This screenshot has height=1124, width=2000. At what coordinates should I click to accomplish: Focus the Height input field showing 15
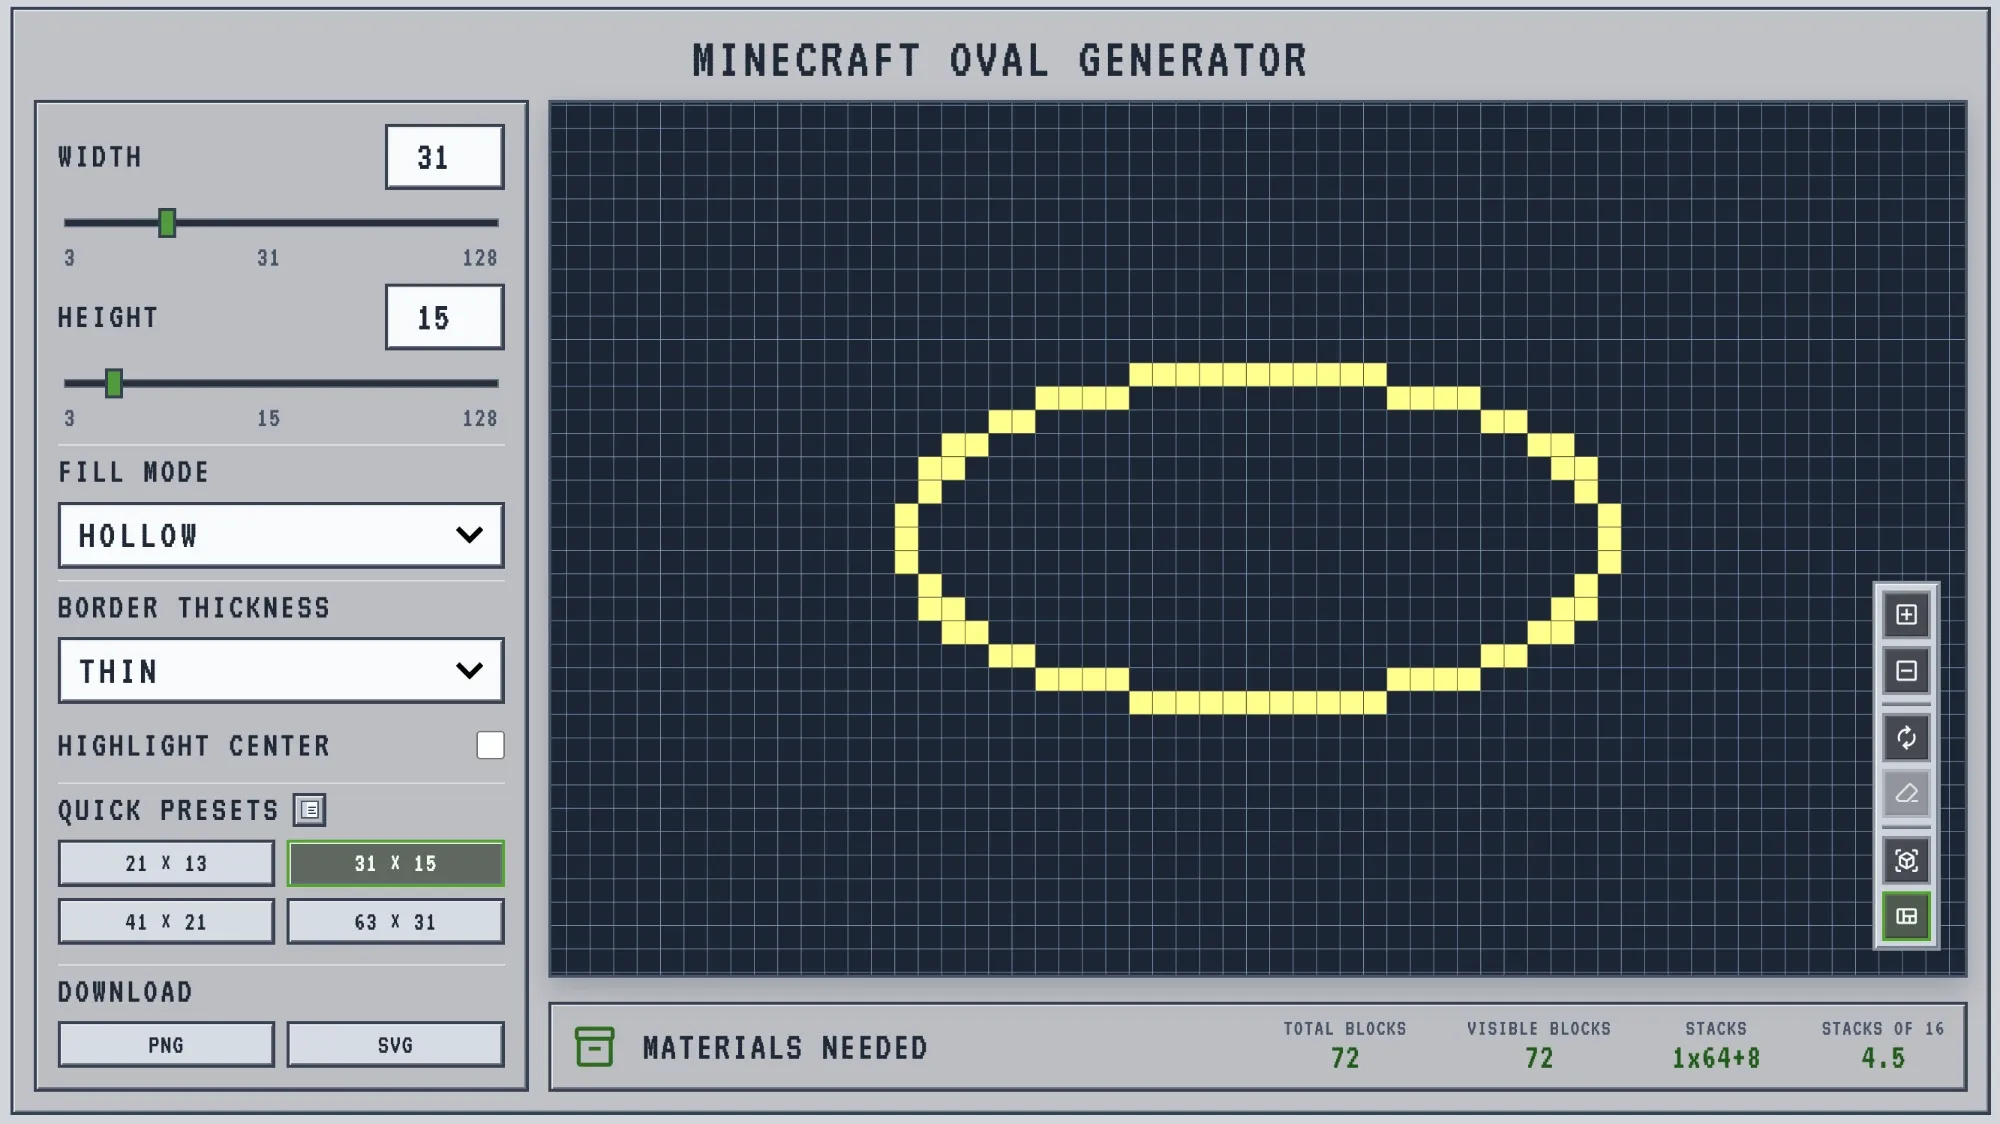click(445, 318)
